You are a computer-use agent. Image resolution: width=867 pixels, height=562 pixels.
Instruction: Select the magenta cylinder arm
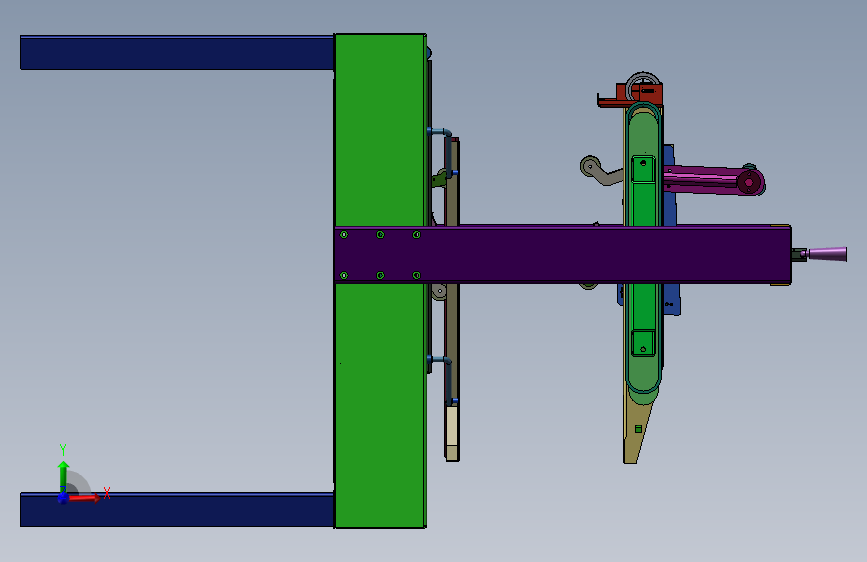click(702, 180)
